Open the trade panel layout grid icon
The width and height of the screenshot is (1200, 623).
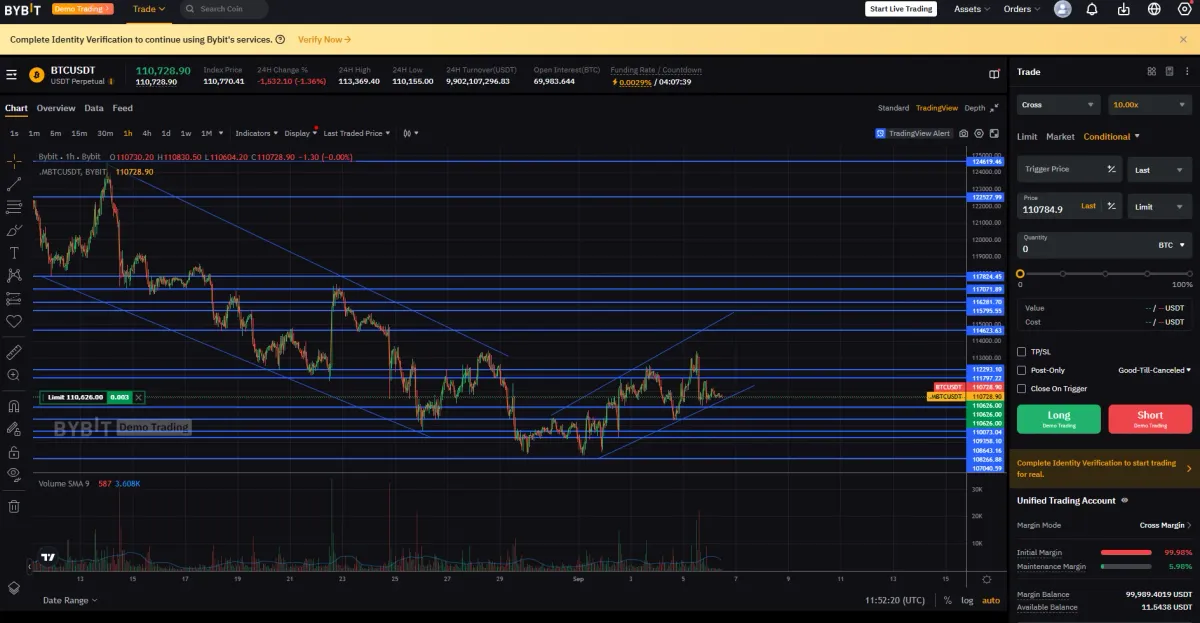[1151, 72]
